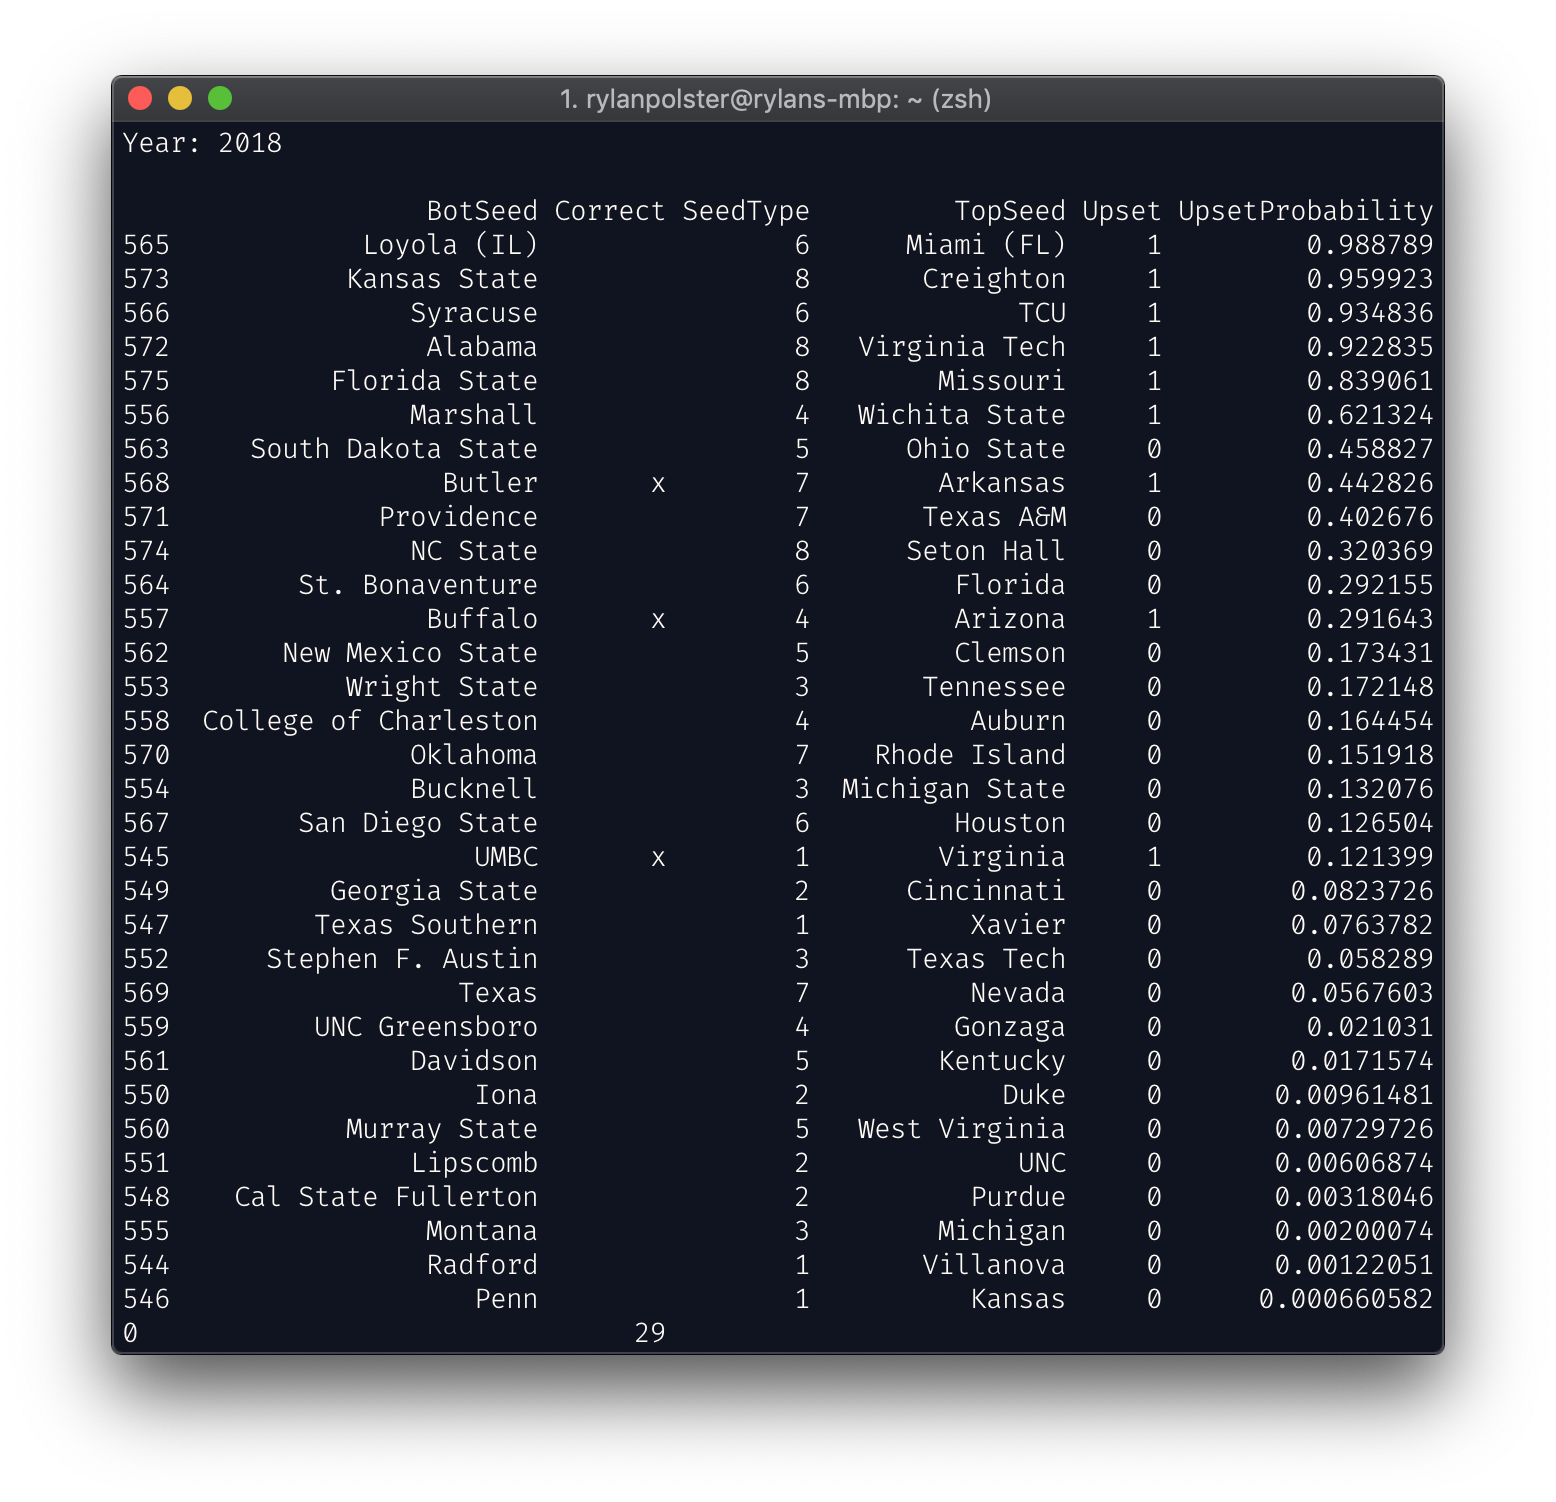Select the text 'Miami (FL)'
Viewport: 1556px width, 1502px height.
986,245
